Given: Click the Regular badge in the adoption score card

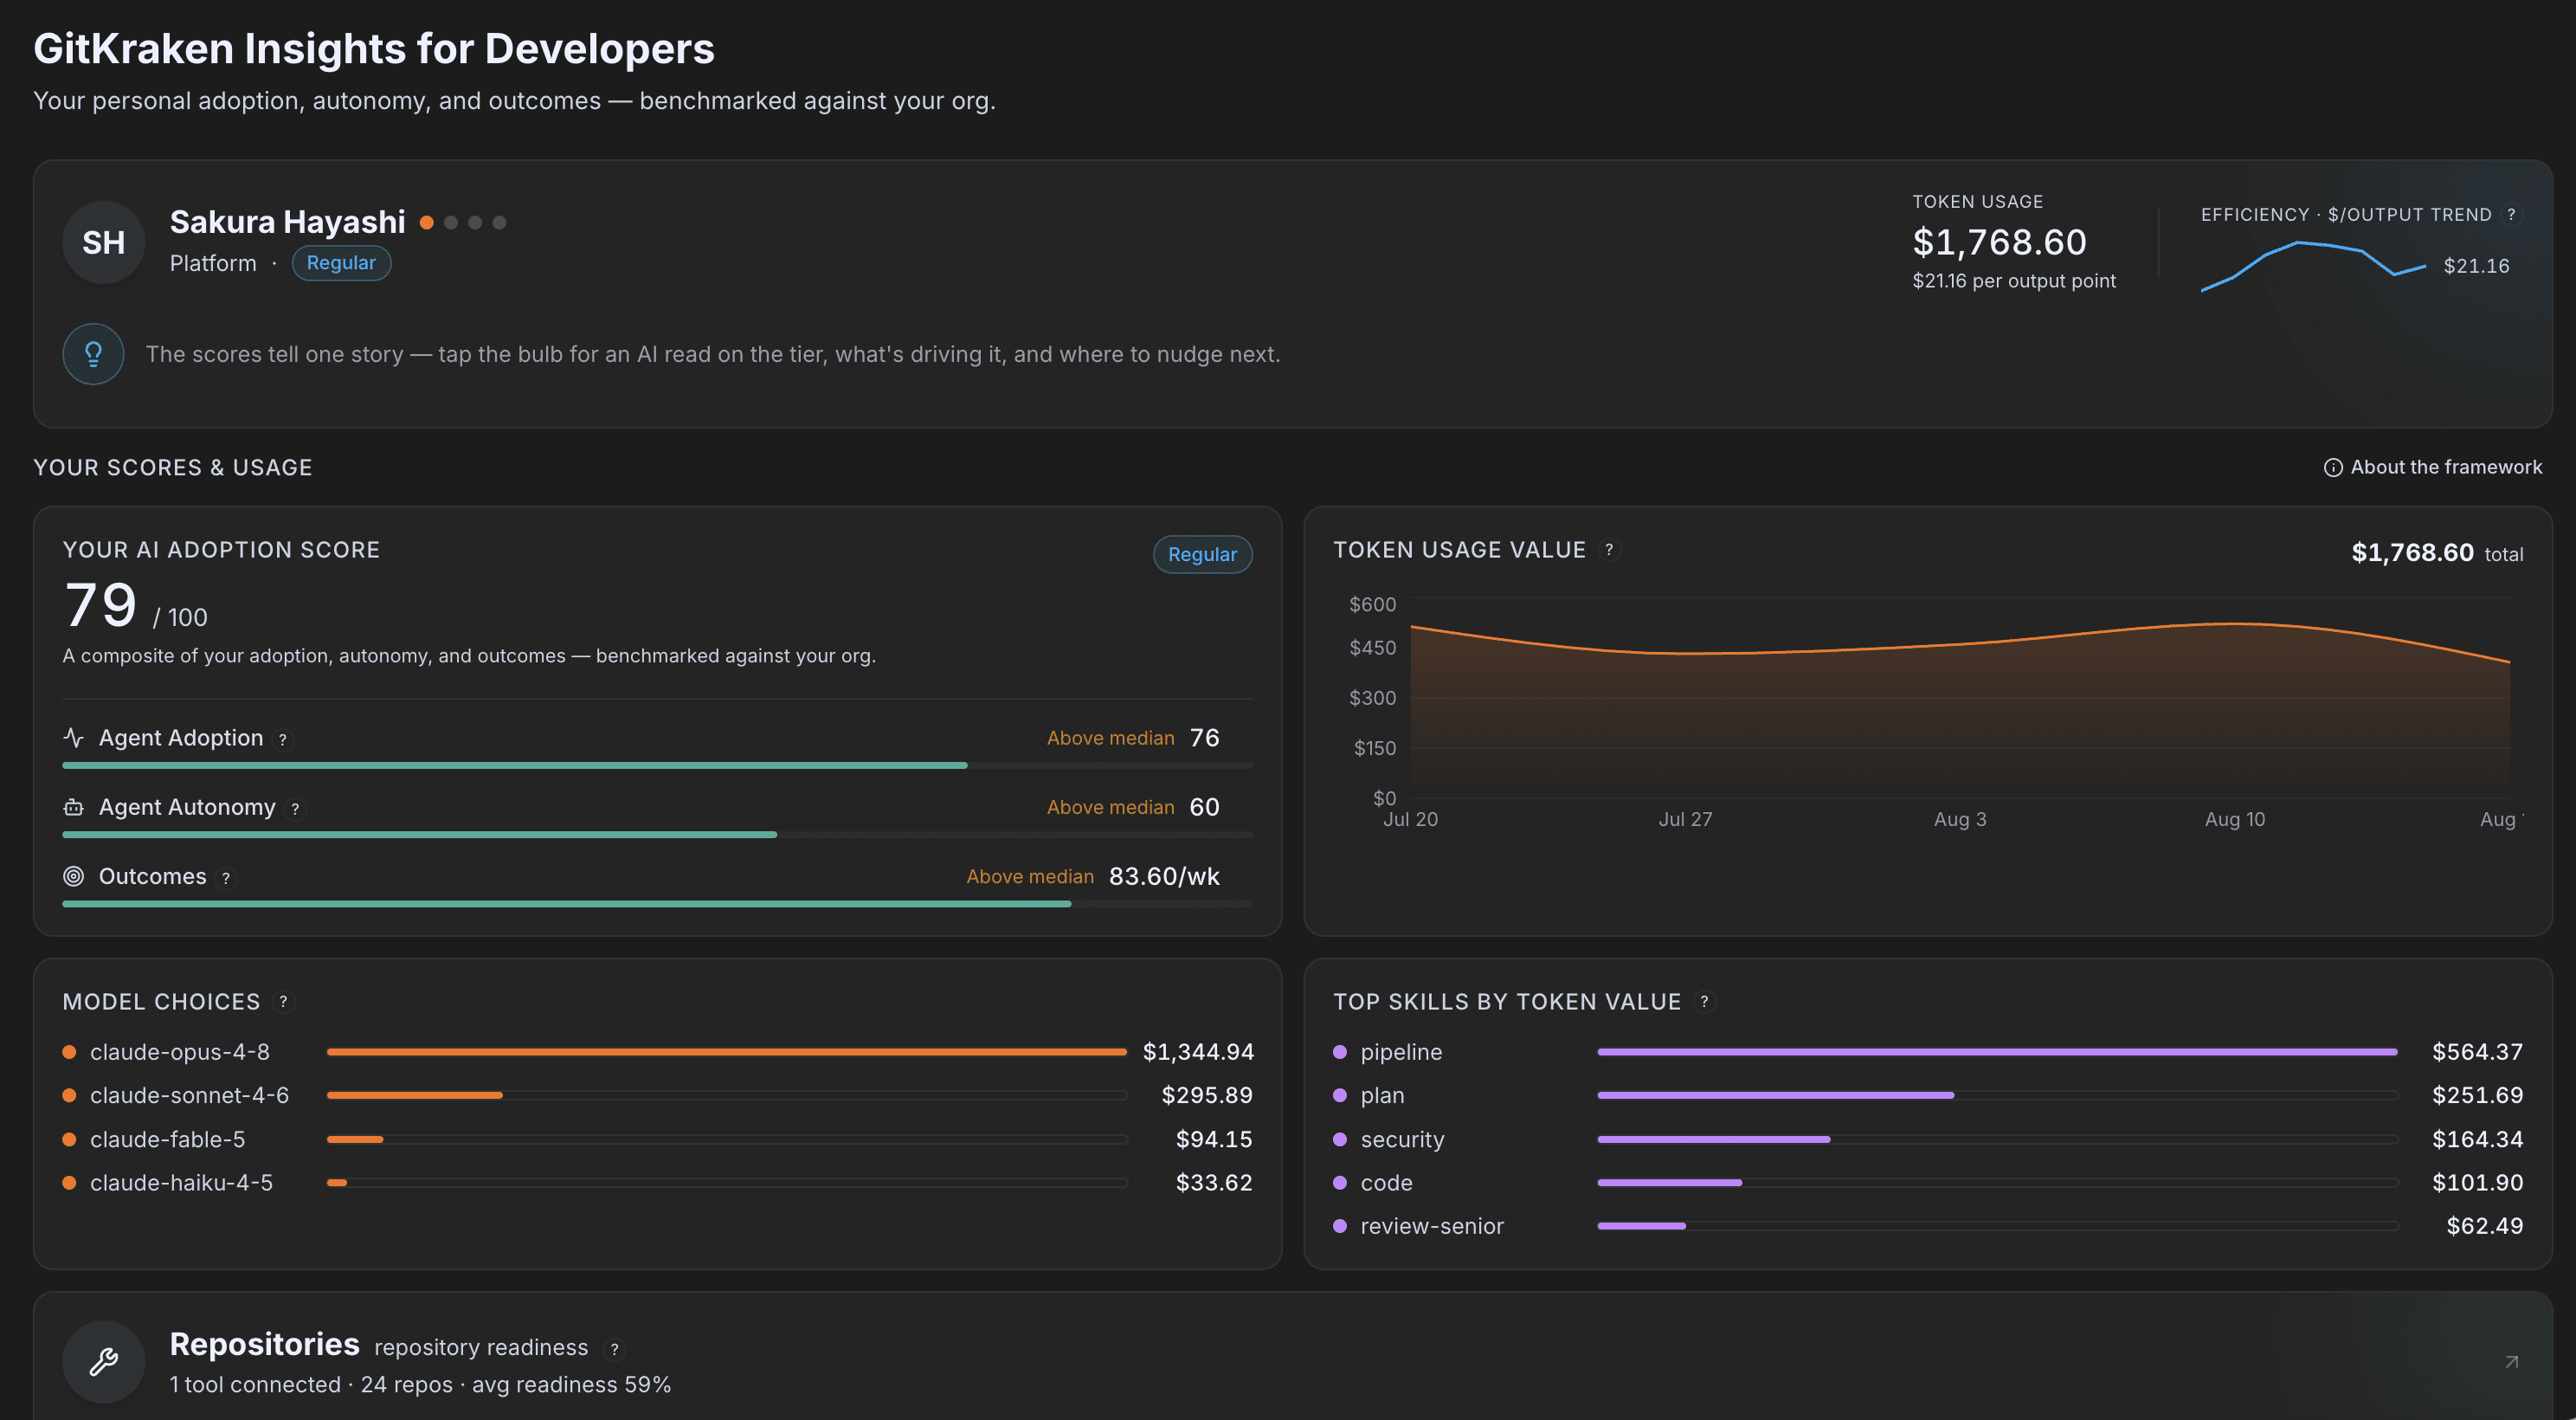Looking at the screenshot, I should (x=1202, y=554).
